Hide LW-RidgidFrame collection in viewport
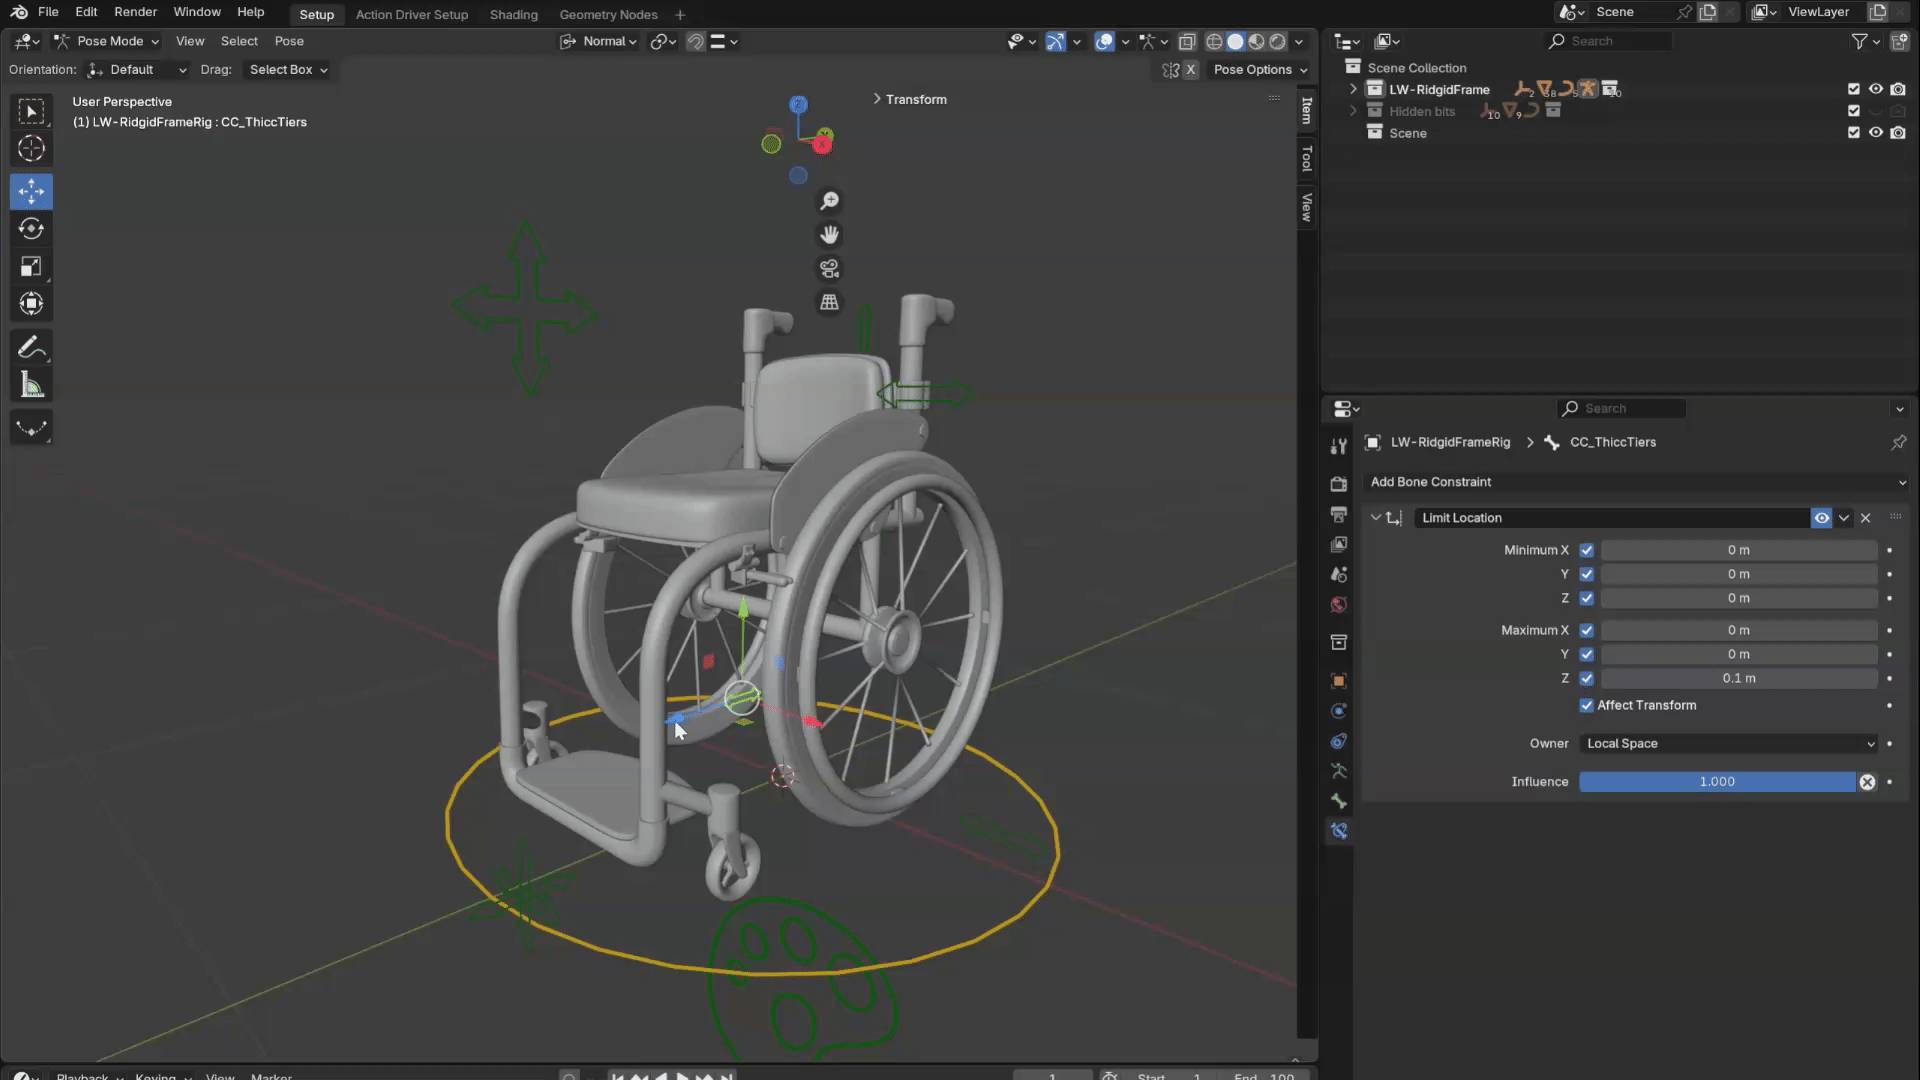 (x=1876, y=89)
